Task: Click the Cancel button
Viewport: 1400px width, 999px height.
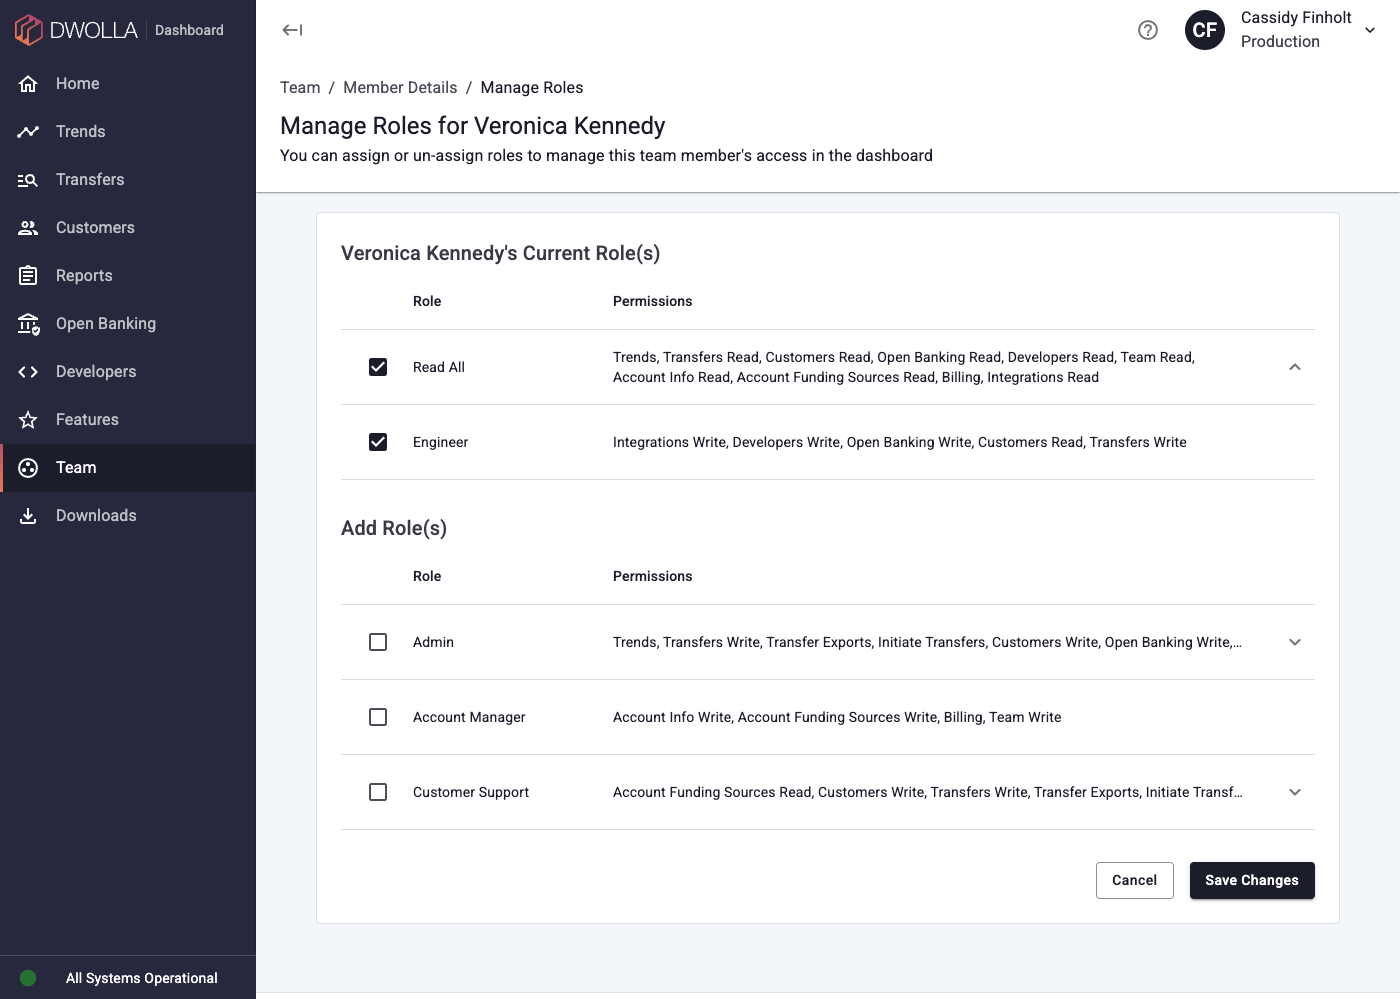Action: [1134, 880]
